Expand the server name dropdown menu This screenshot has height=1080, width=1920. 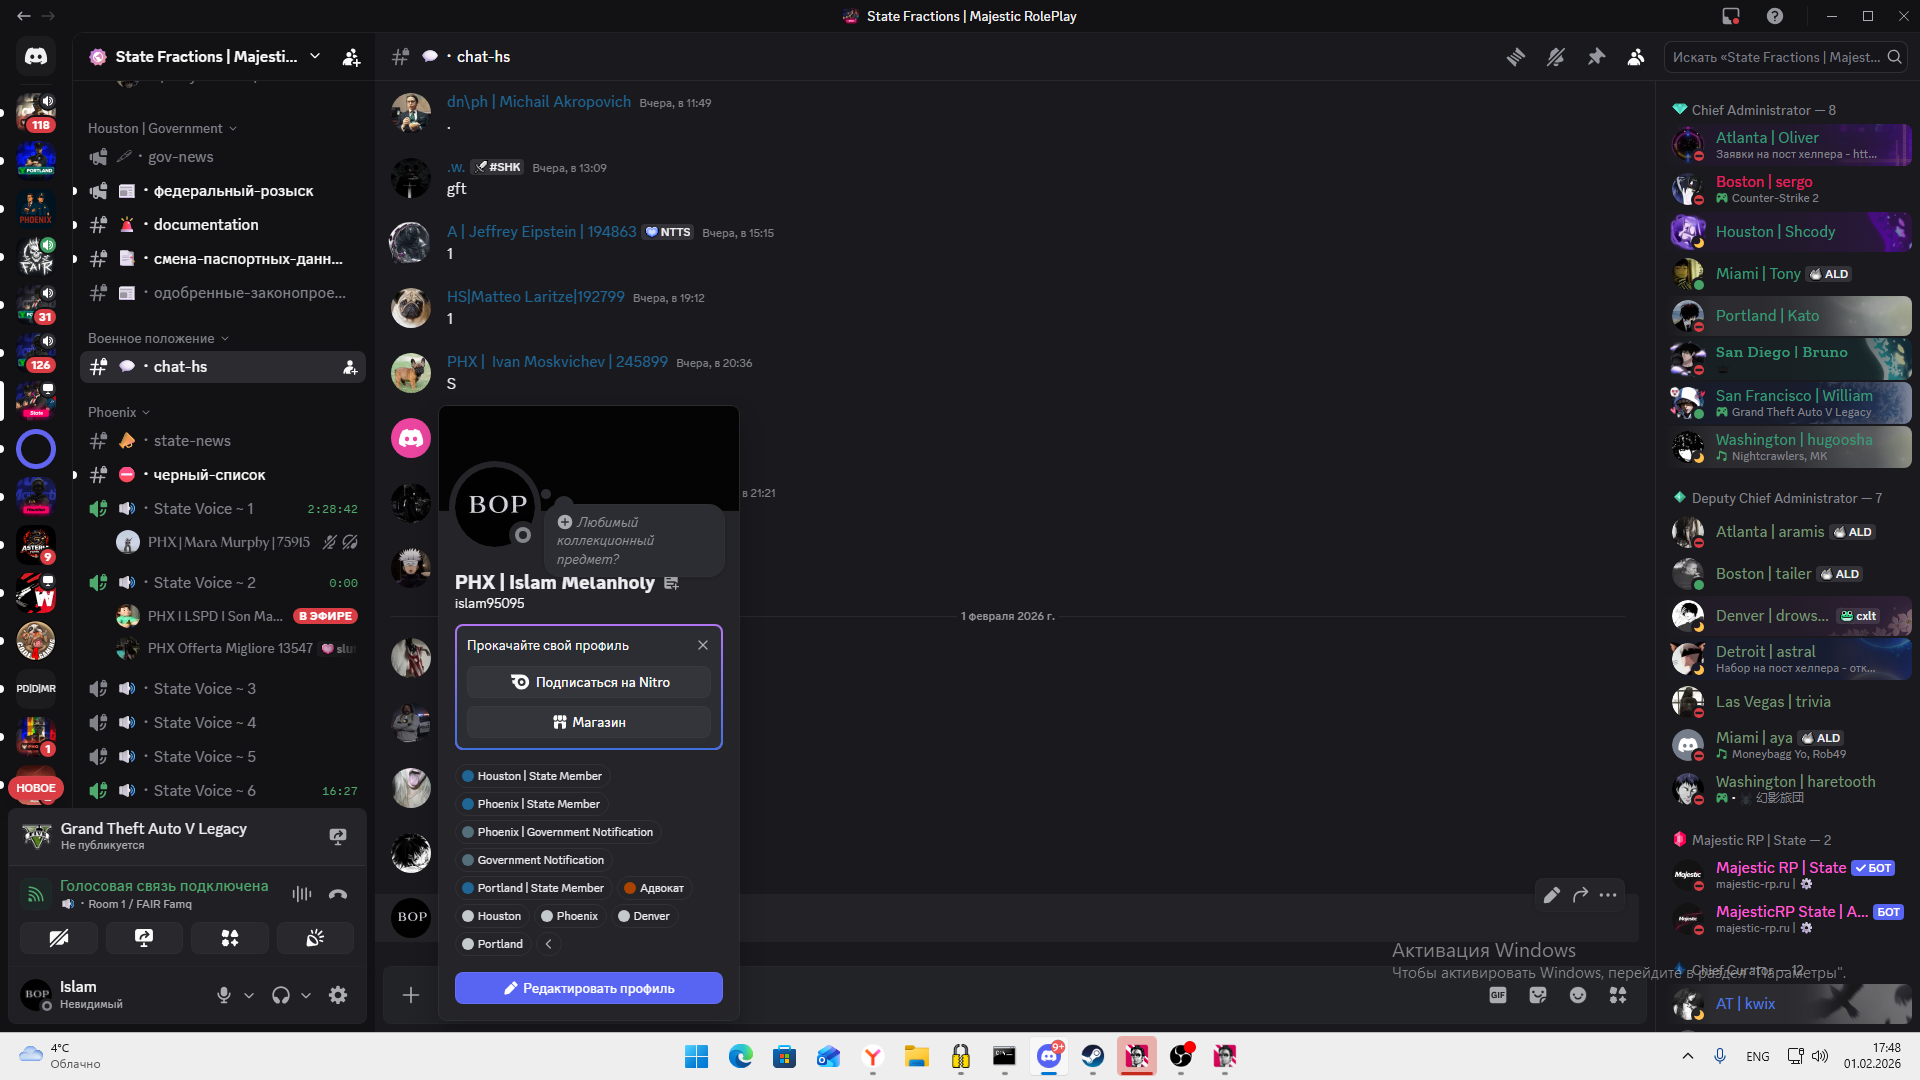(315, 57)
